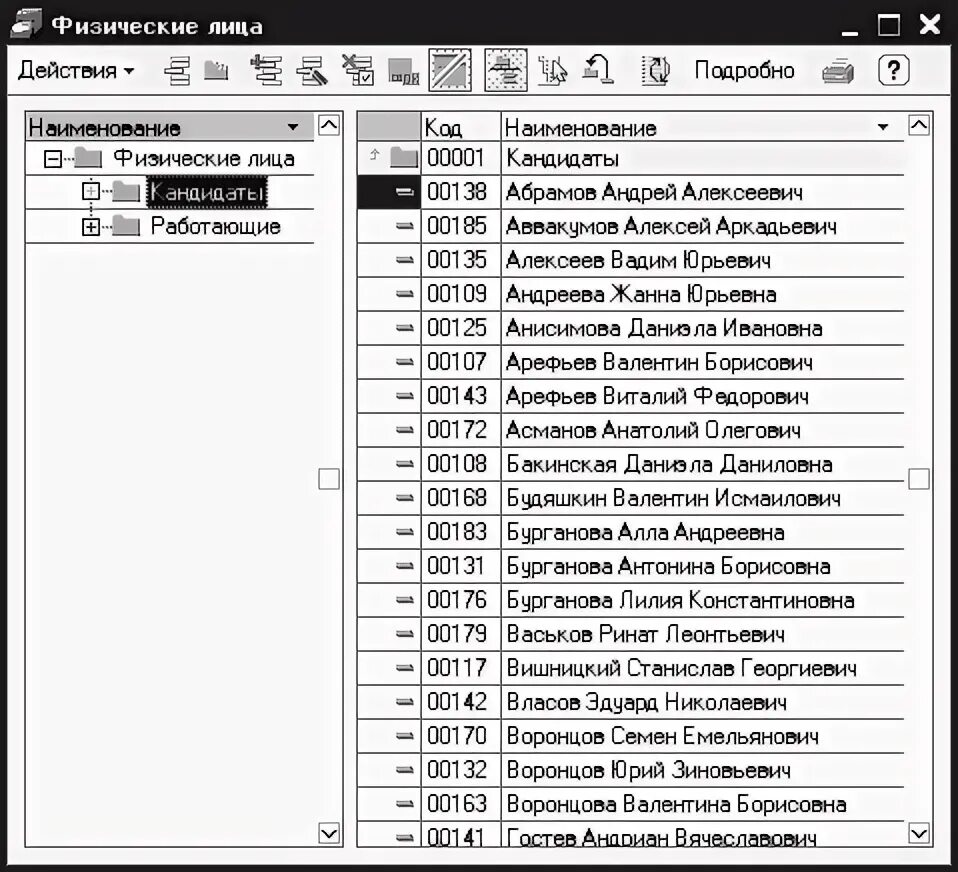Viewport: 958px width, 872px height.
Task: Click the tree panel scrollbar thumb
Action: [329, 479]
